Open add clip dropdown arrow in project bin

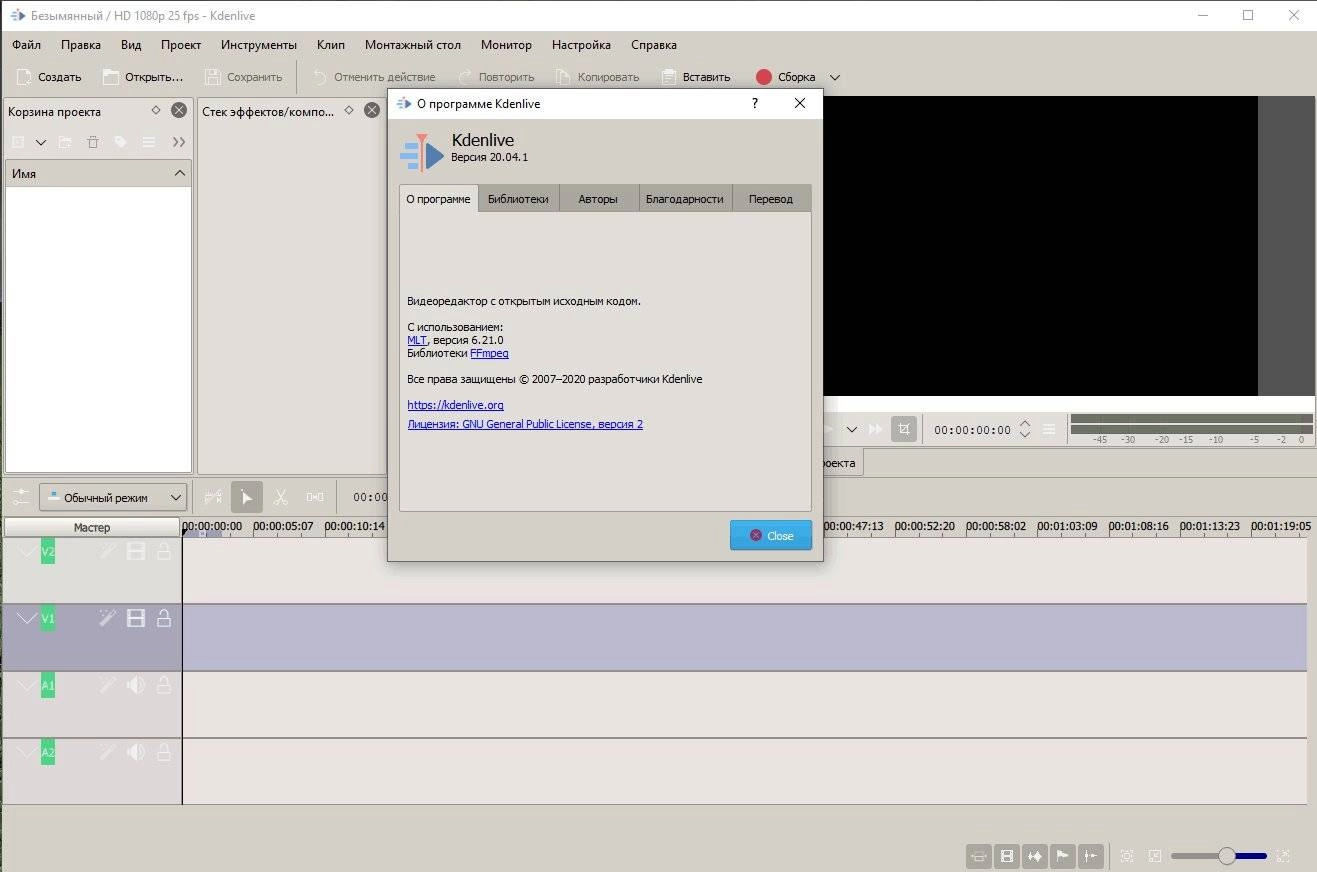tap(41, 142)
